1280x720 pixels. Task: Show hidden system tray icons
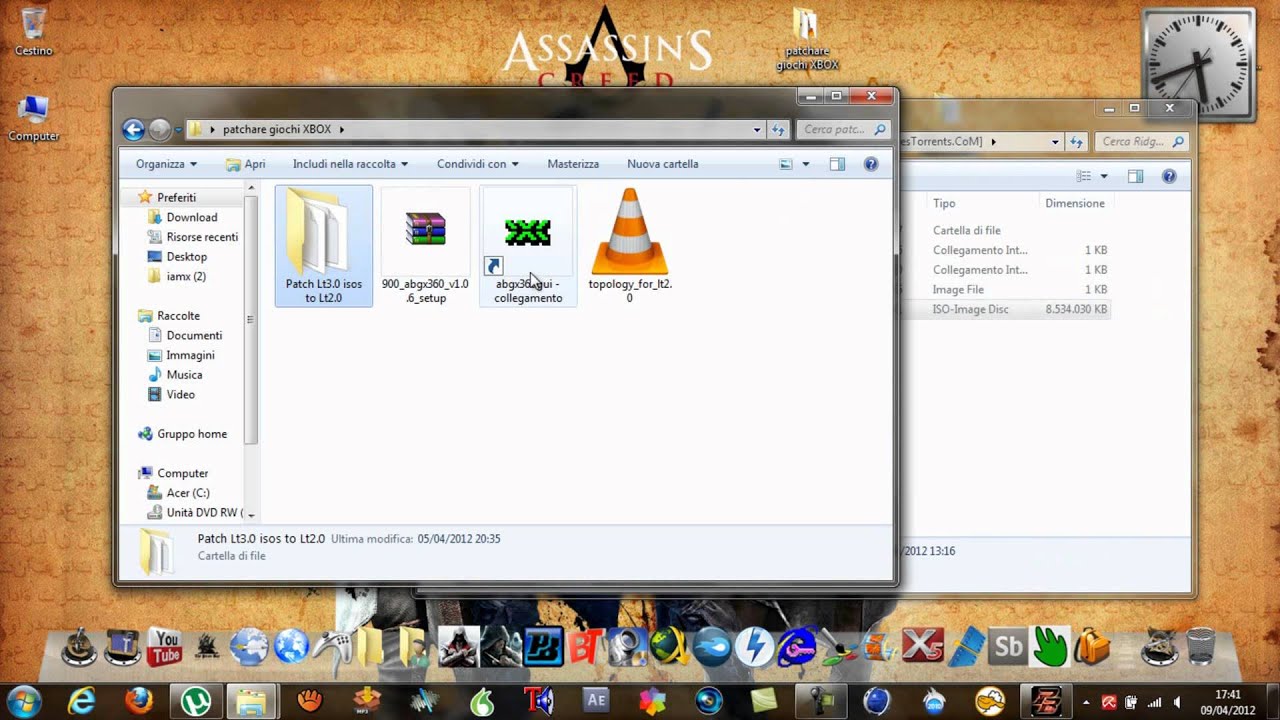pyautogui.click(x=1086, y=702)
